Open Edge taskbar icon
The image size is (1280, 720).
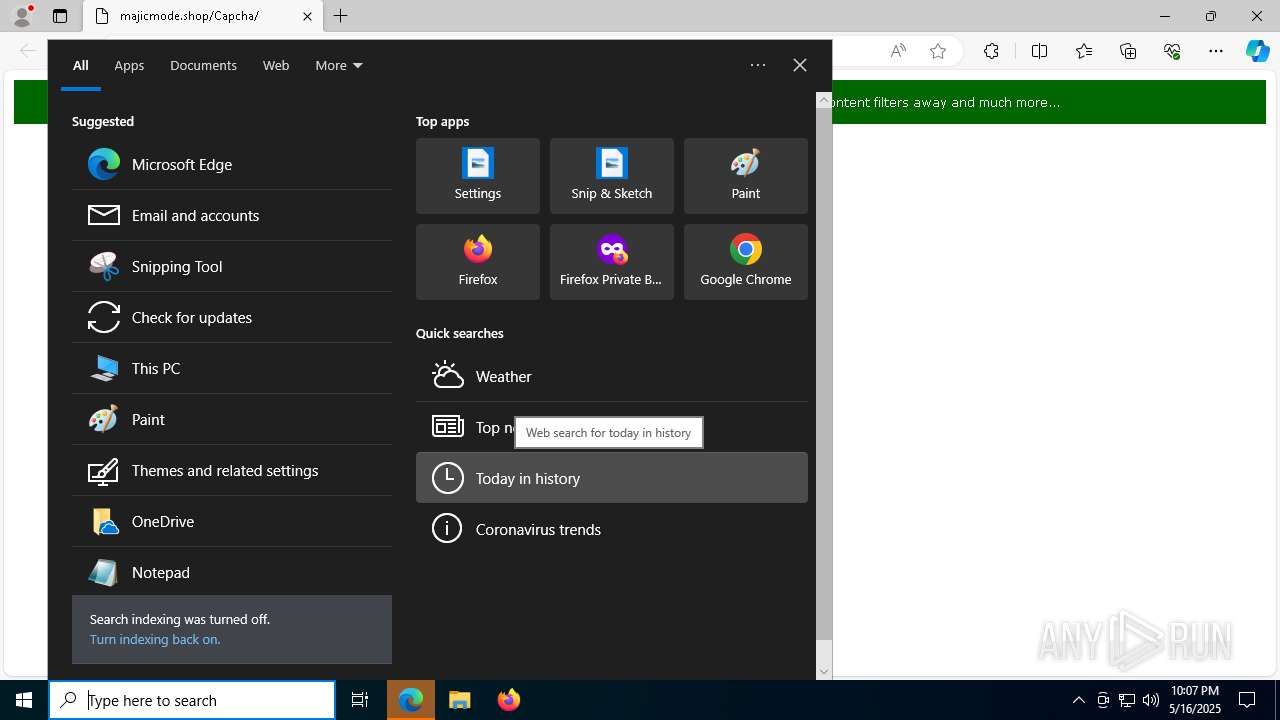pyautogui.click(x=411, y=700)
